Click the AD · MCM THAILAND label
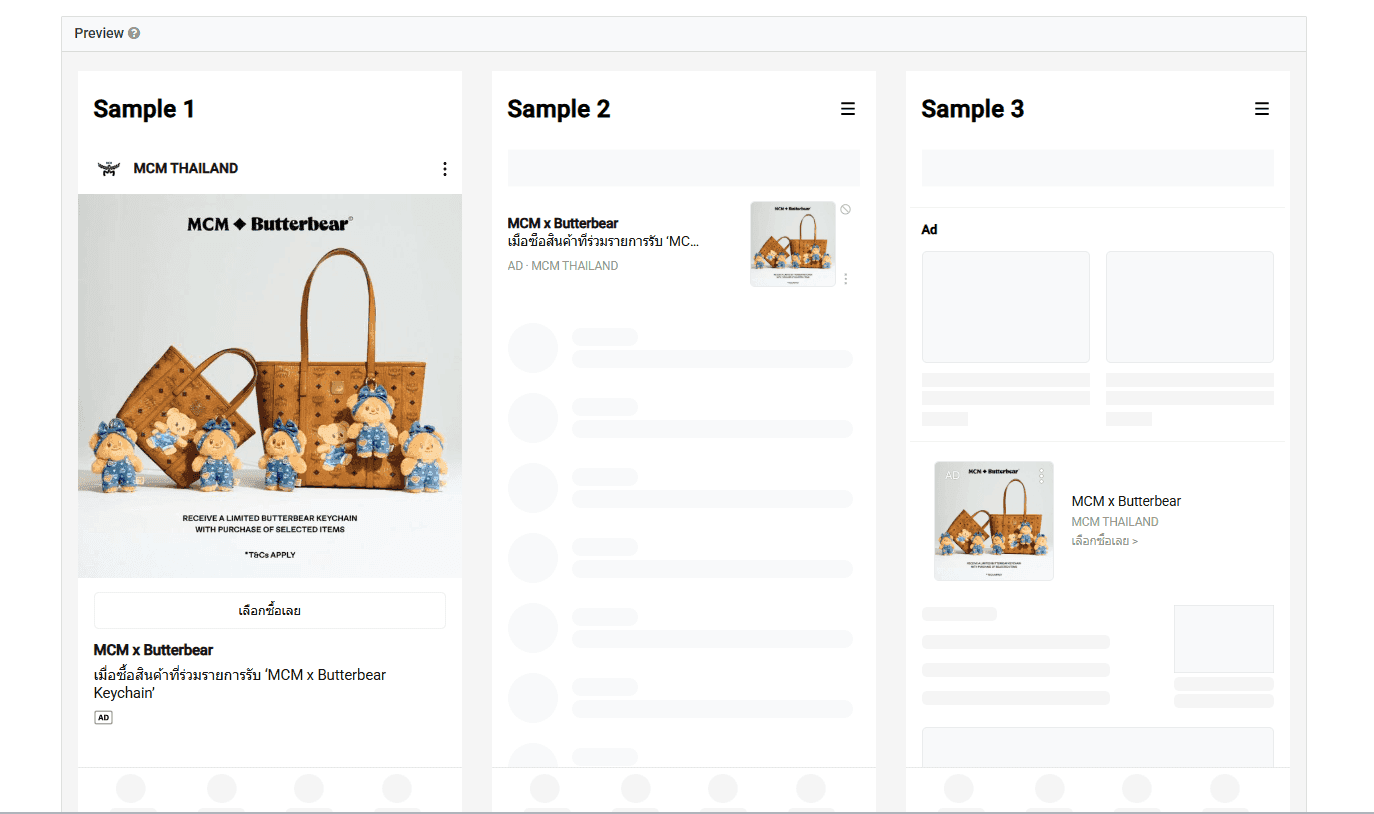The width and height of the screenshot is (1374, 814). pos(563,266)
